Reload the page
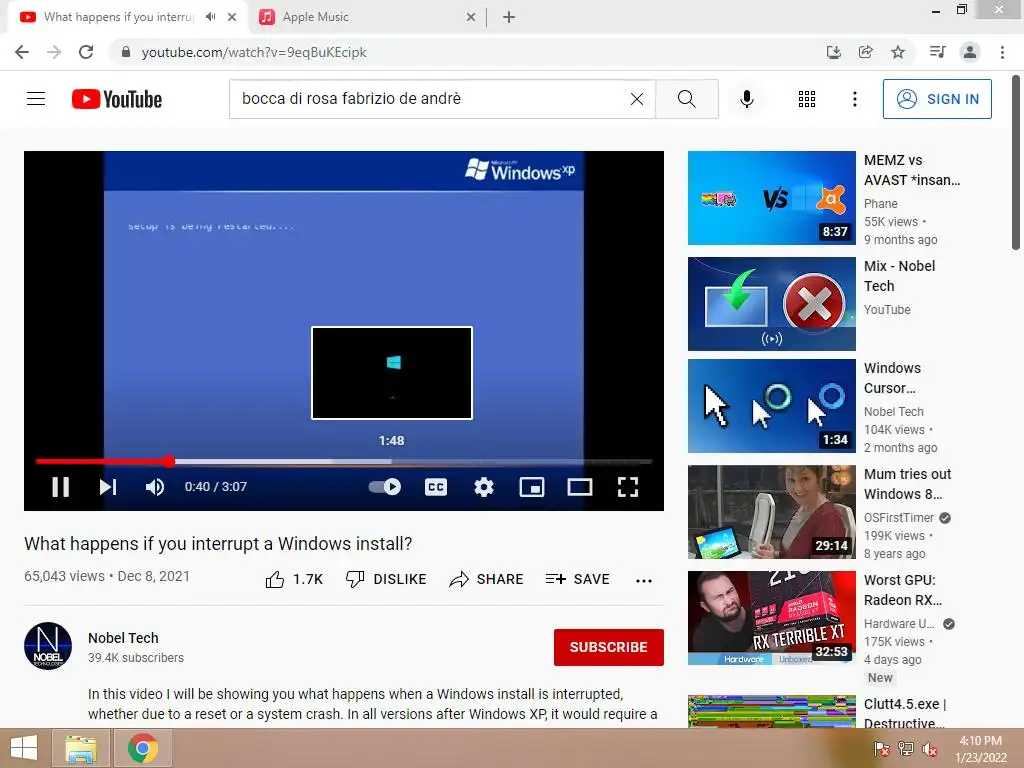This screenshot has height=768, width=1024. [x=86, y=52]
